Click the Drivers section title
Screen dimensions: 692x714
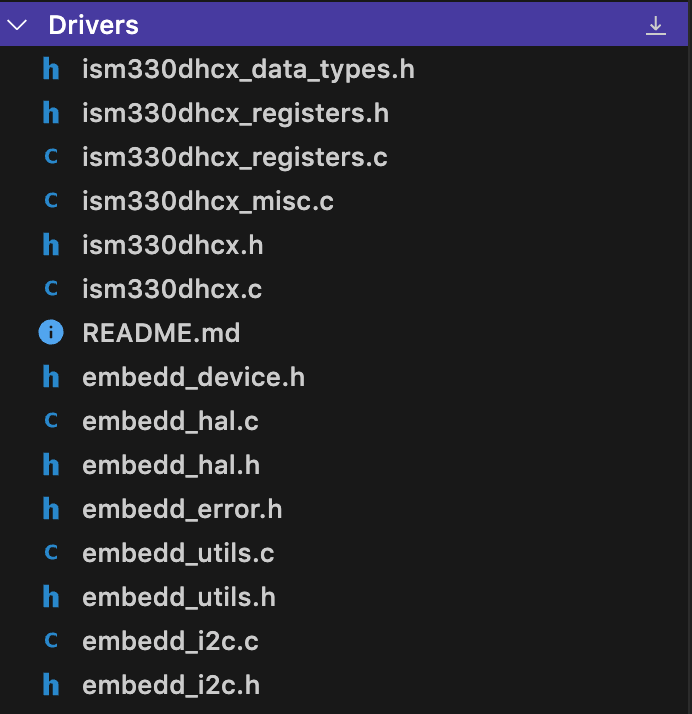pos(93,25)
